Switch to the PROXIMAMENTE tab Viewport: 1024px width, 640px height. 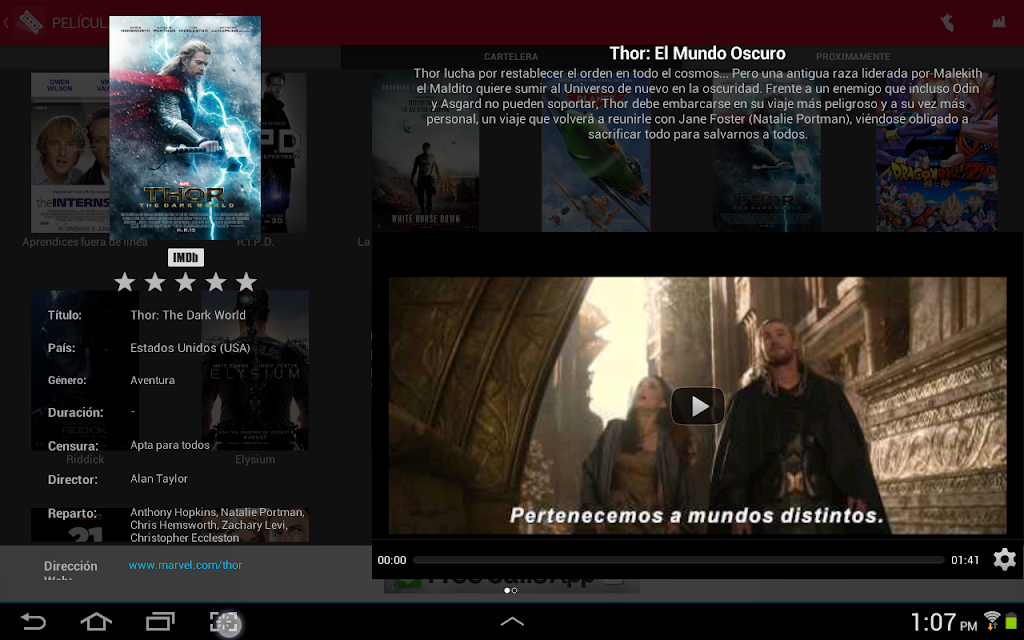tap(852, 57)
